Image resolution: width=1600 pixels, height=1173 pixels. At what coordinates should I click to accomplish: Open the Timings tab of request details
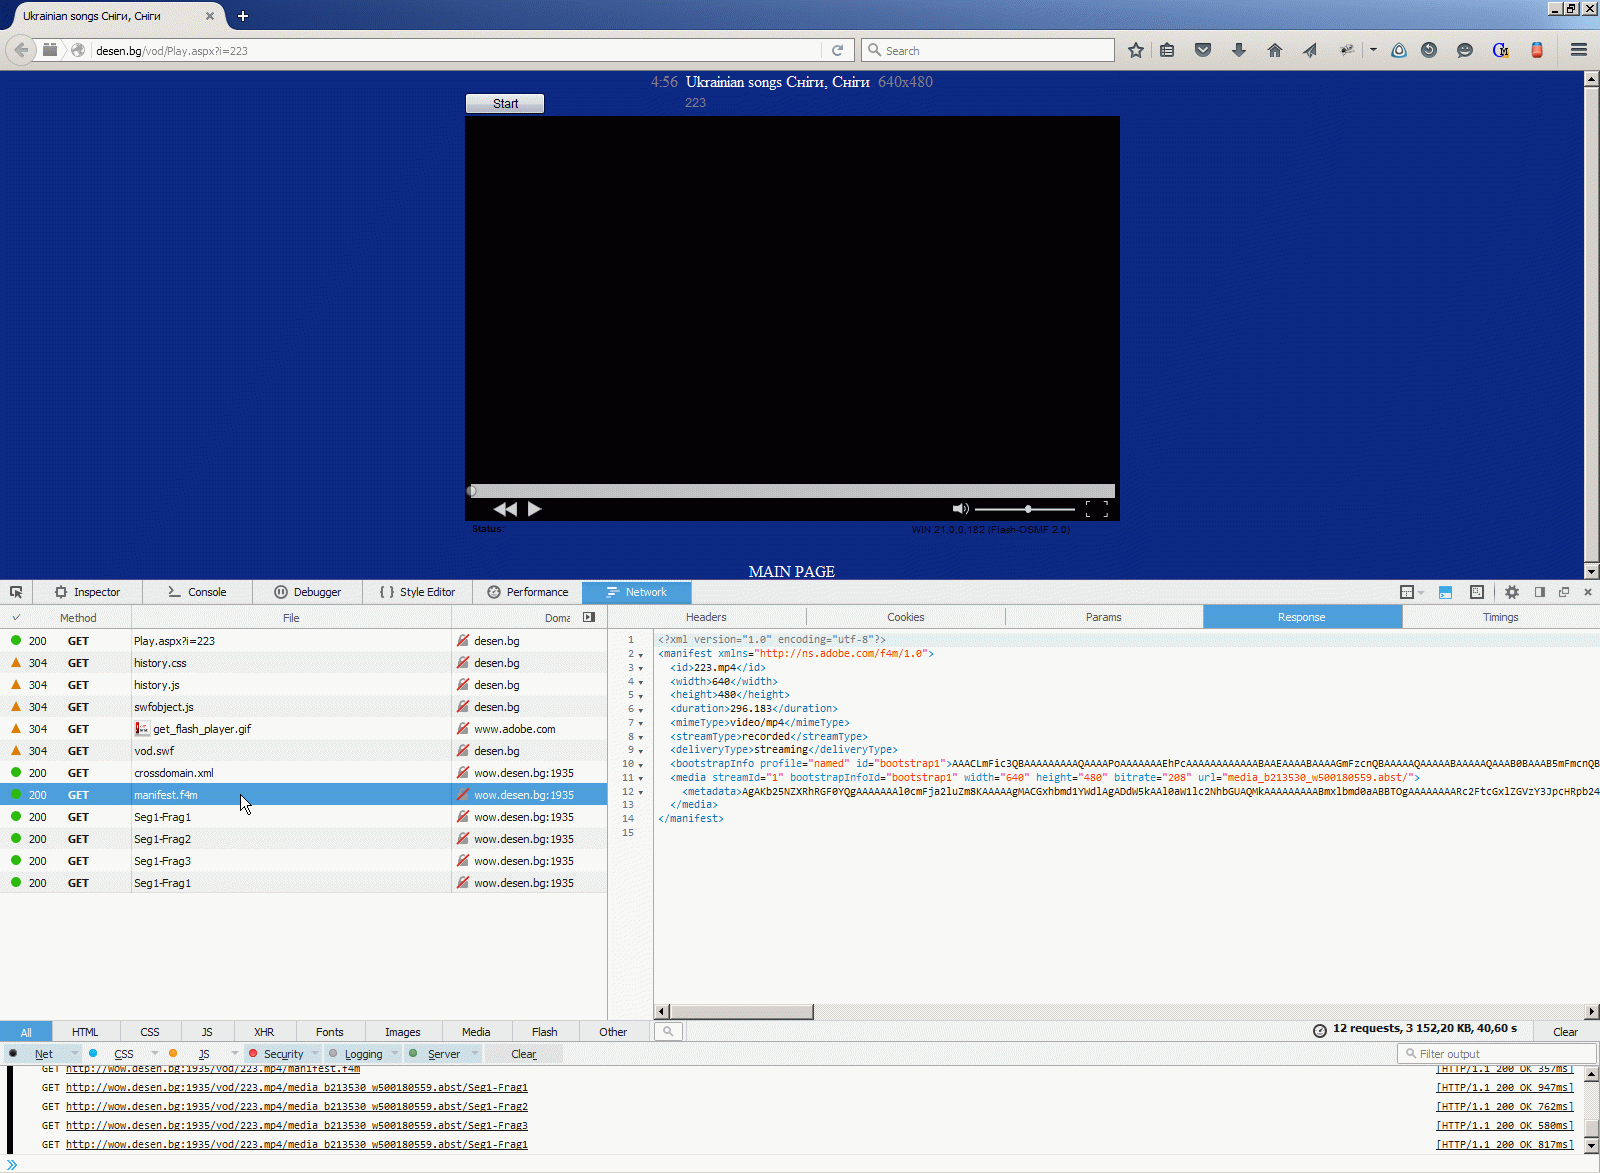click(x=1500, y=617)
